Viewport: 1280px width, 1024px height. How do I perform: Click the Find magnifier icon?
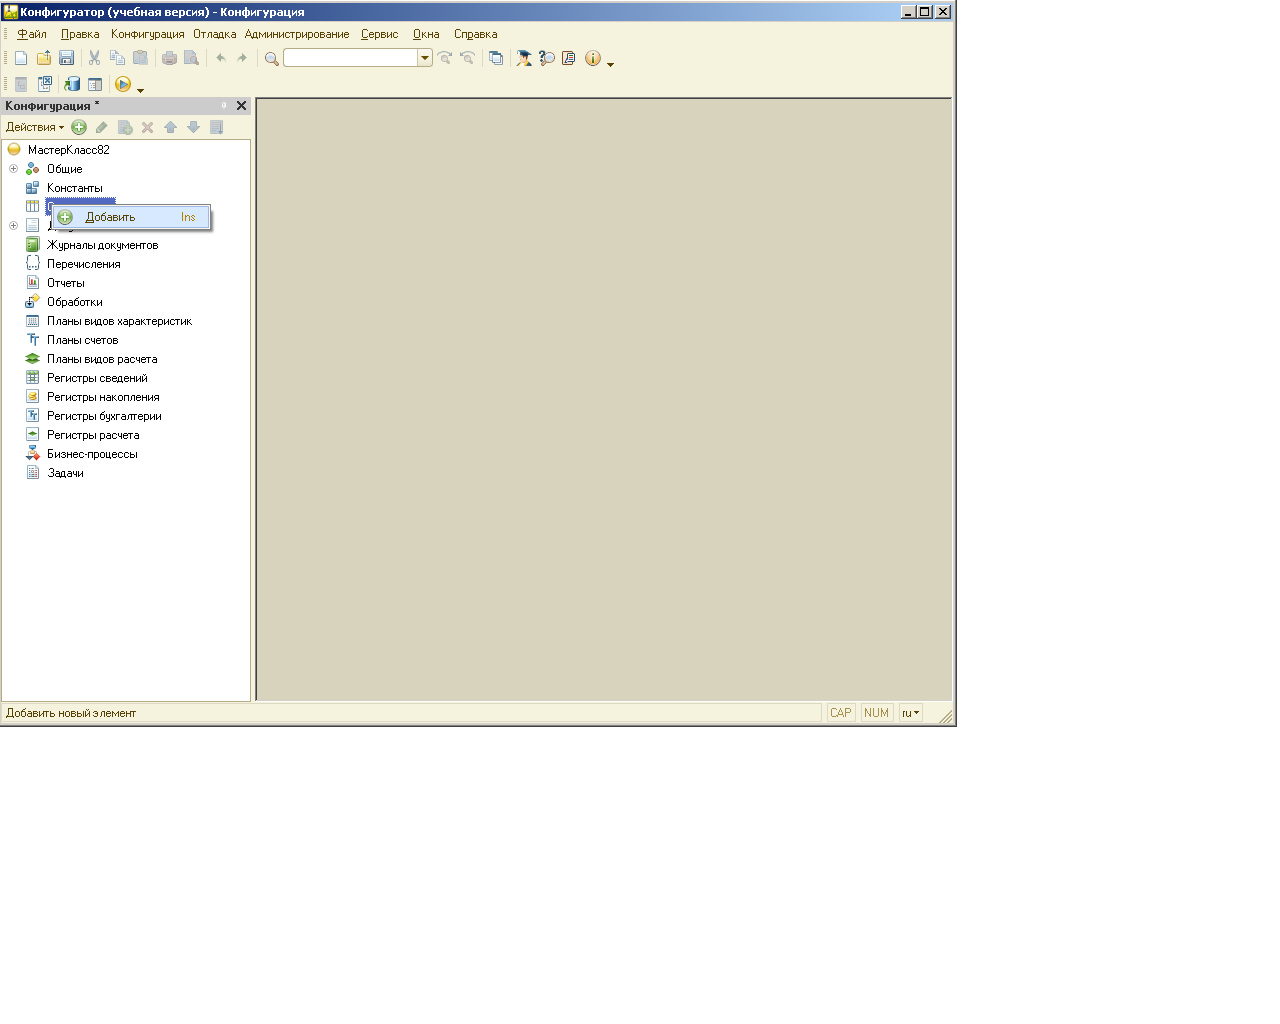[x=271, y=58]
